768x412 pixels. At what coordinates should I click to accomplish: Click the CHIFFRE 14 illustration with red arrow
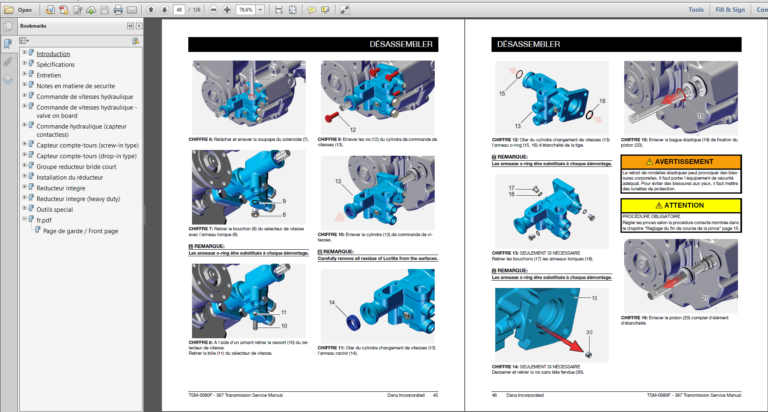coord(552,325)
